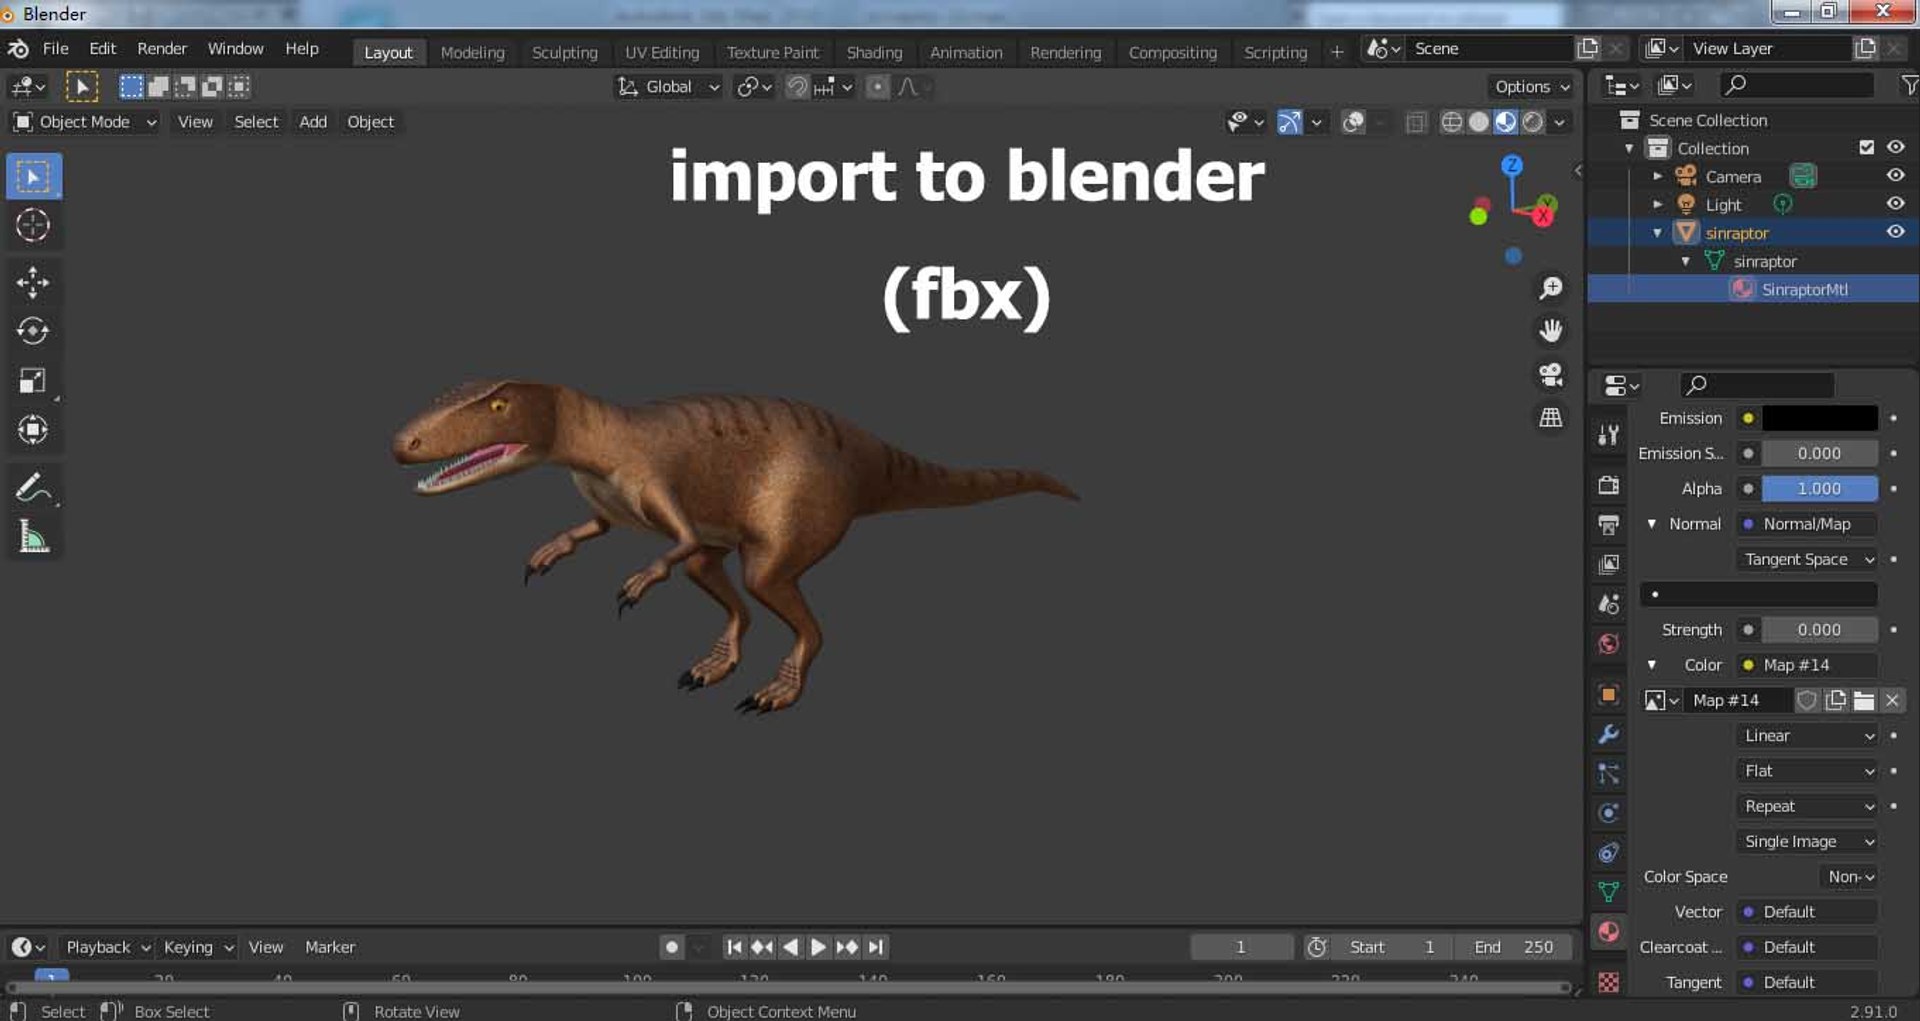Open the Modifier properties wrench tab
The height and width of the screenshot is (1021, 1920).
click(1608, 734)
